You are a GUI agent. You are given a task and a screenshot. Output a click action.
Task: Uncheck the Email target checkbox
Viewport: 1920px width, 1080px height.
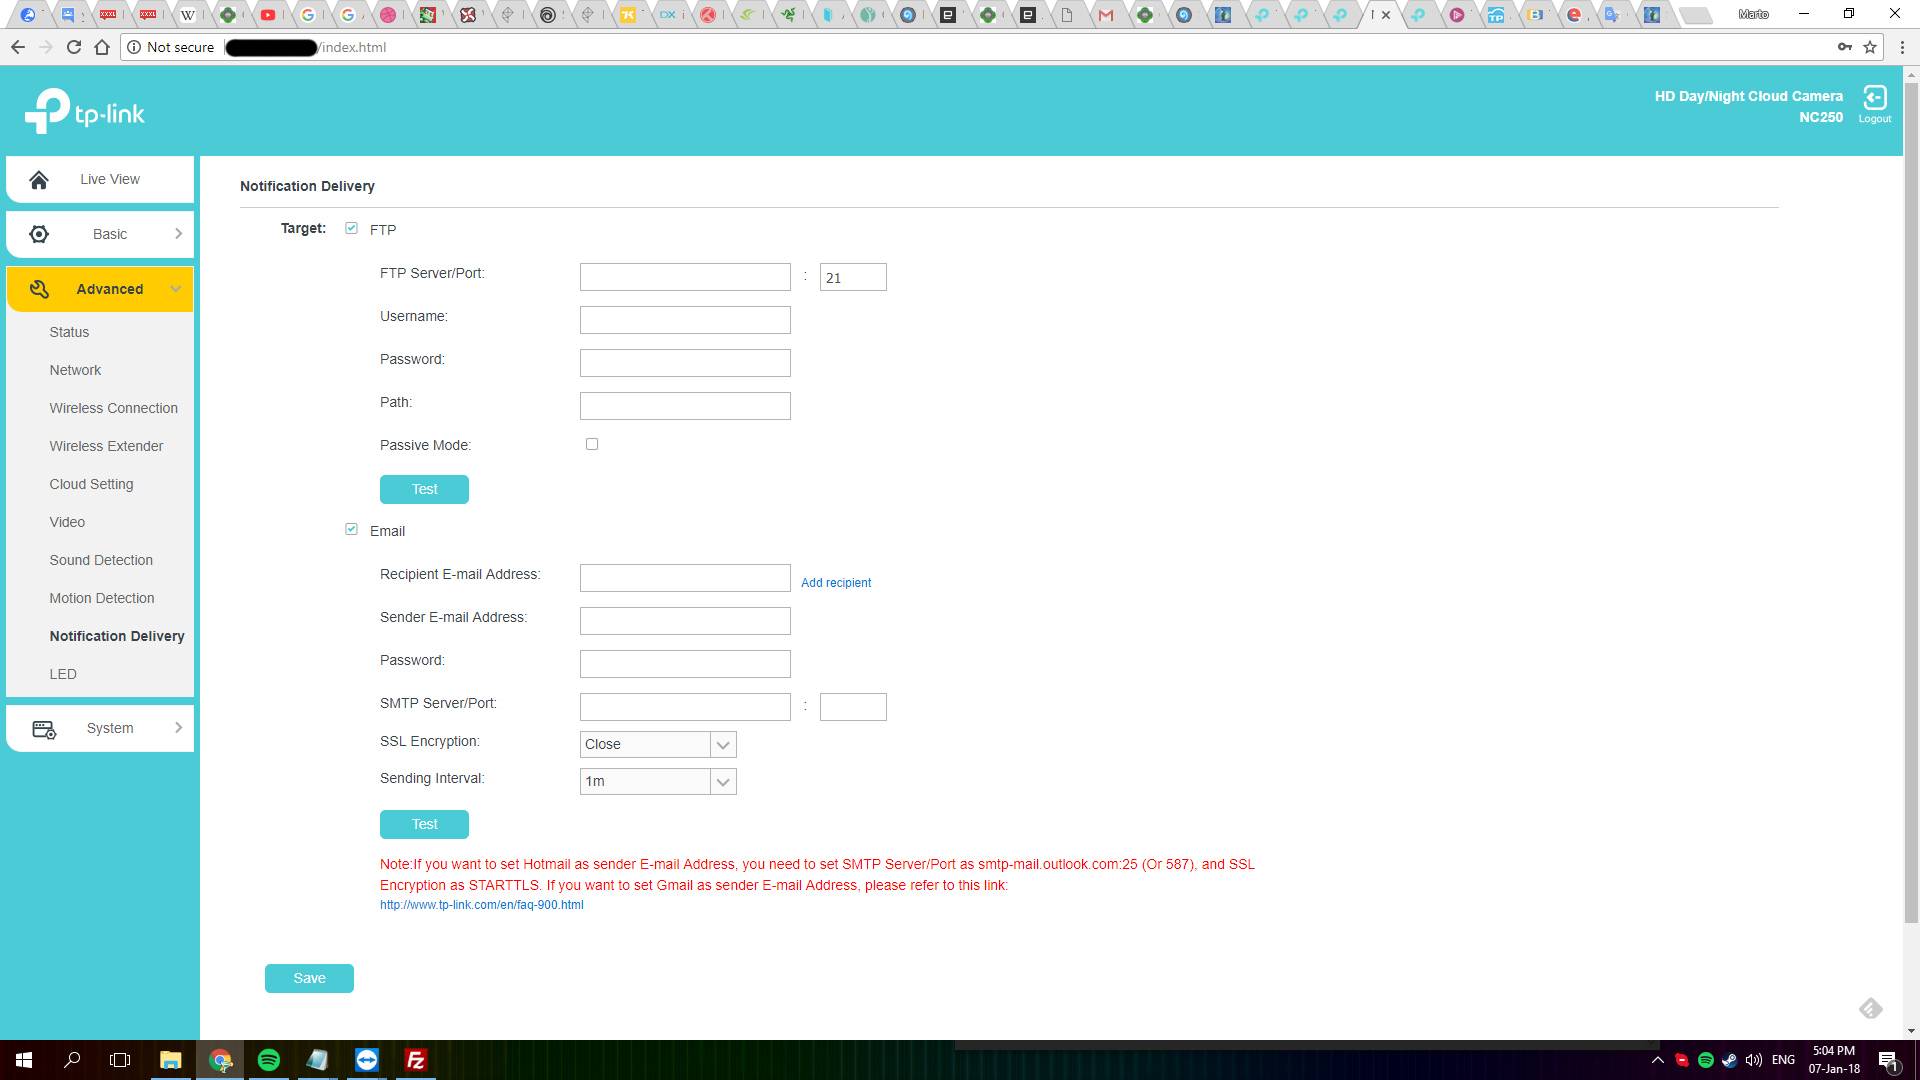point(351,529)
